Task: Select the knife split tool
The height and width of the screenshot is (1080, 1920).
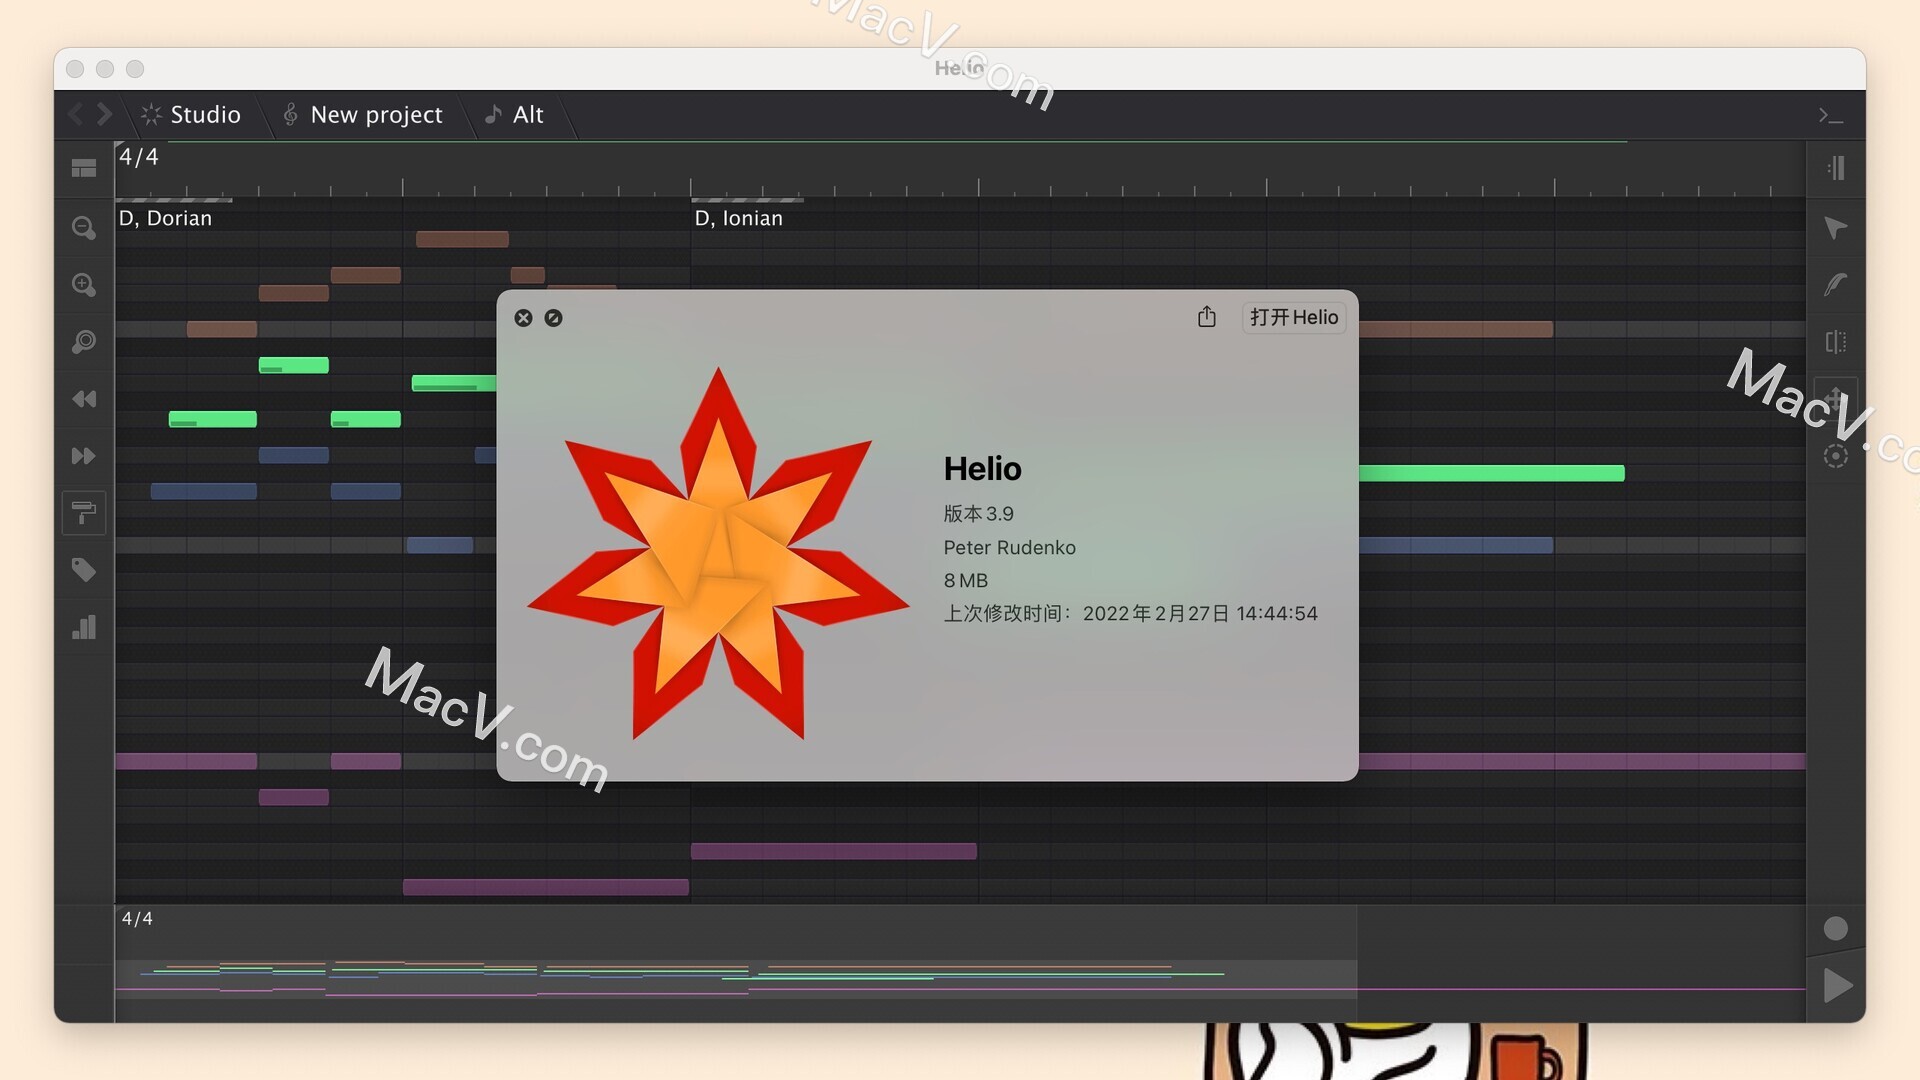Action: click(1836, 342)
